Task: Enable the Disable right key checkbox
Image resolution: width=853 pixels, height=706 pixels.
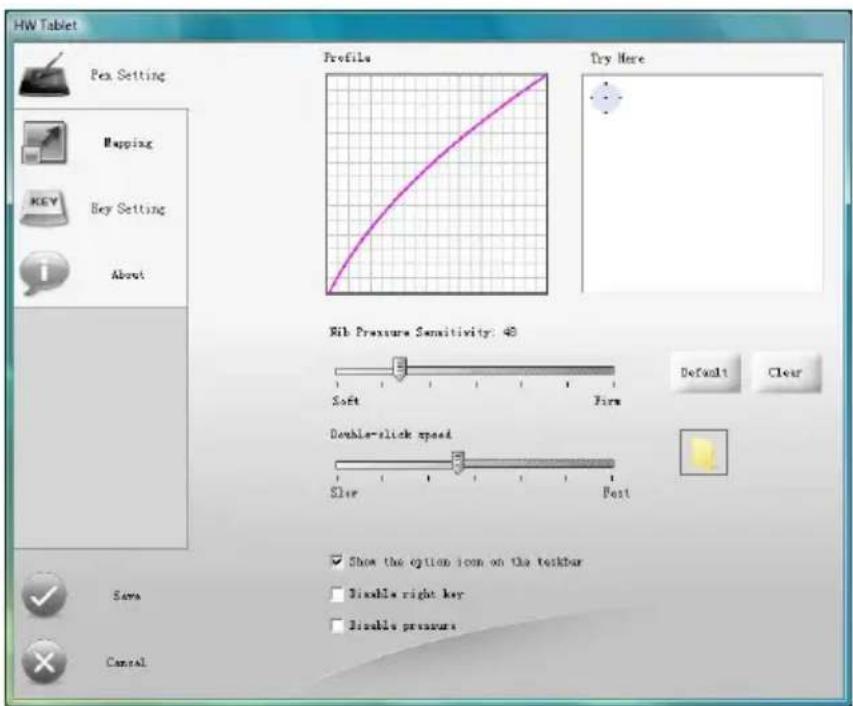Action: [x=337, y=594]
